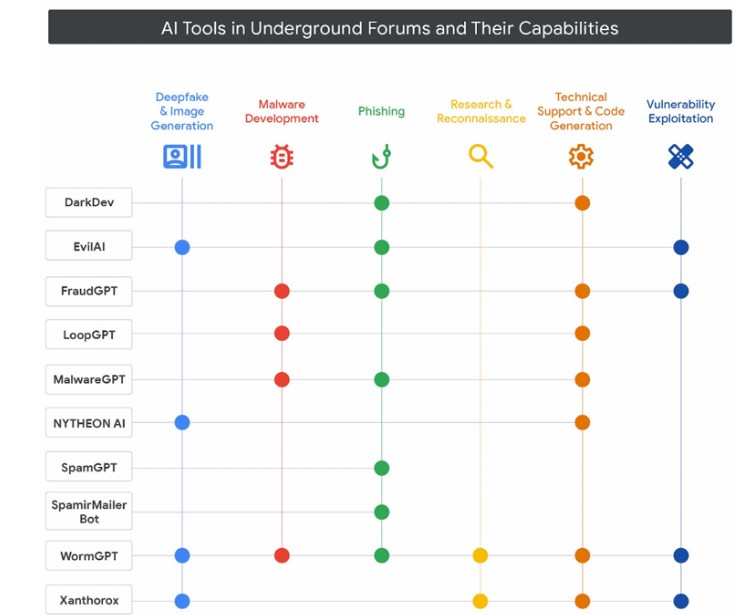Click FraudGPT's dark blue Vulnerability Exploitation dot
The height and width of the screenshot is (615, 752).
pos(681,291)
